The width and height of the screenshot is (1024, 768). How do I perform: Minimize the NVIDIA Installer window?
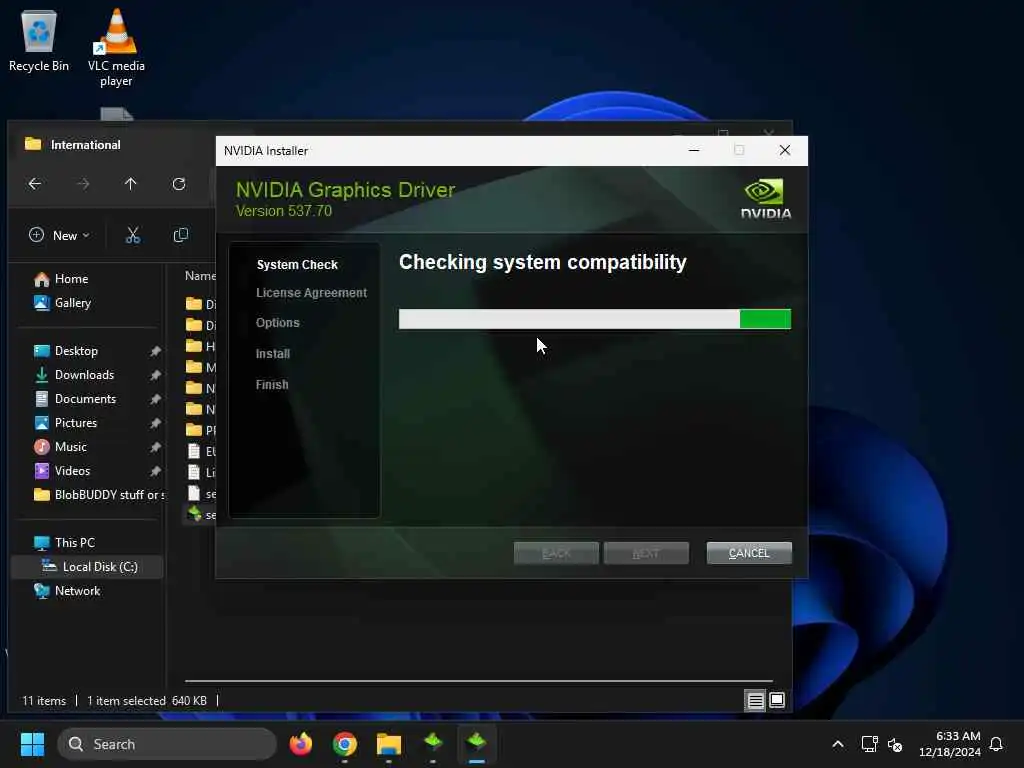click(694, 150)
